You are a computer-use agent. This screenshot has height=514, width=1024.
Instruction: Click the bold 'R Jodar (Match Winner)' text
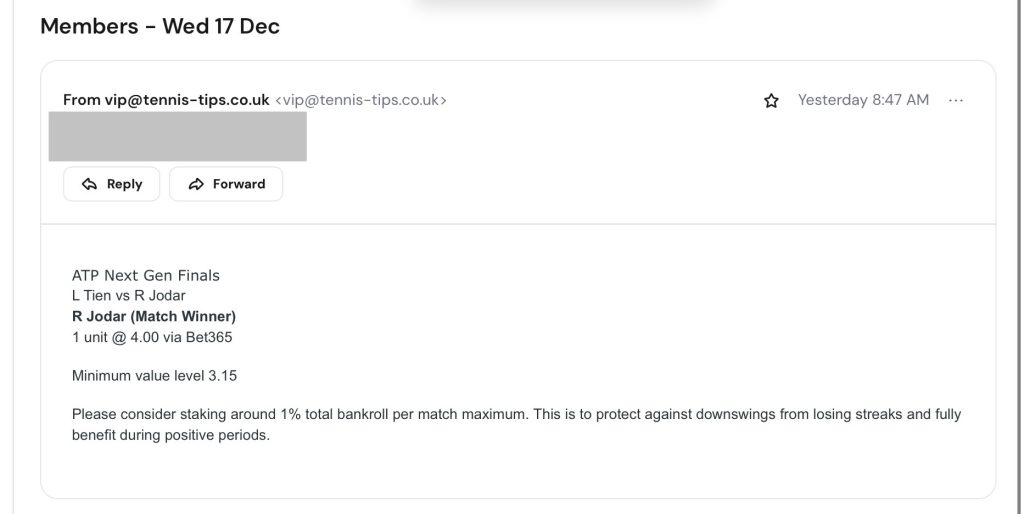[154, 317]
